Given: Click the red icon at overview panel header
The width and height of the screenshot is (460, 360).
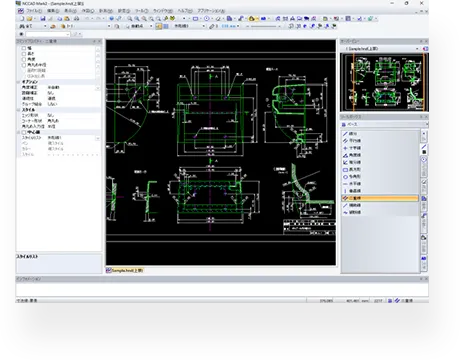Looking at the screenshot, I should tap(425, 49).
